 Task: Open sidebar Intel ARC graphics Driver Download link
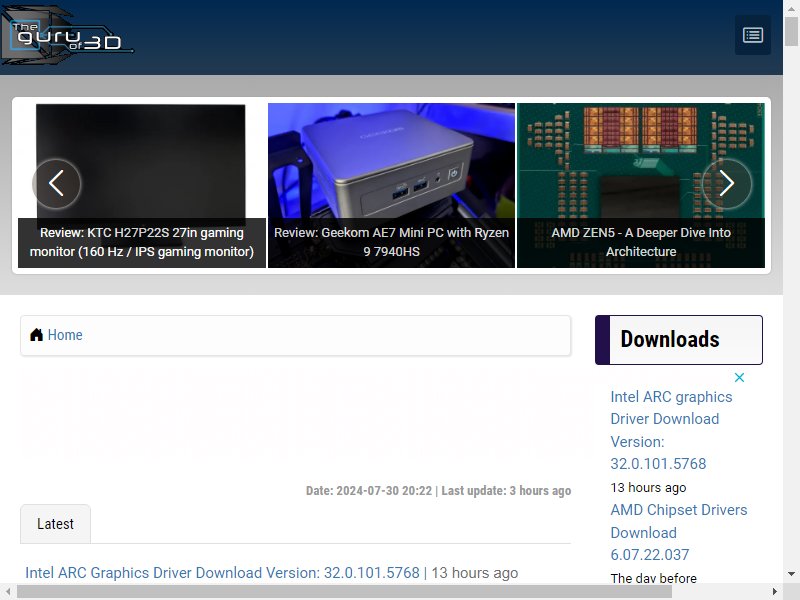click(x=671, y=430)
